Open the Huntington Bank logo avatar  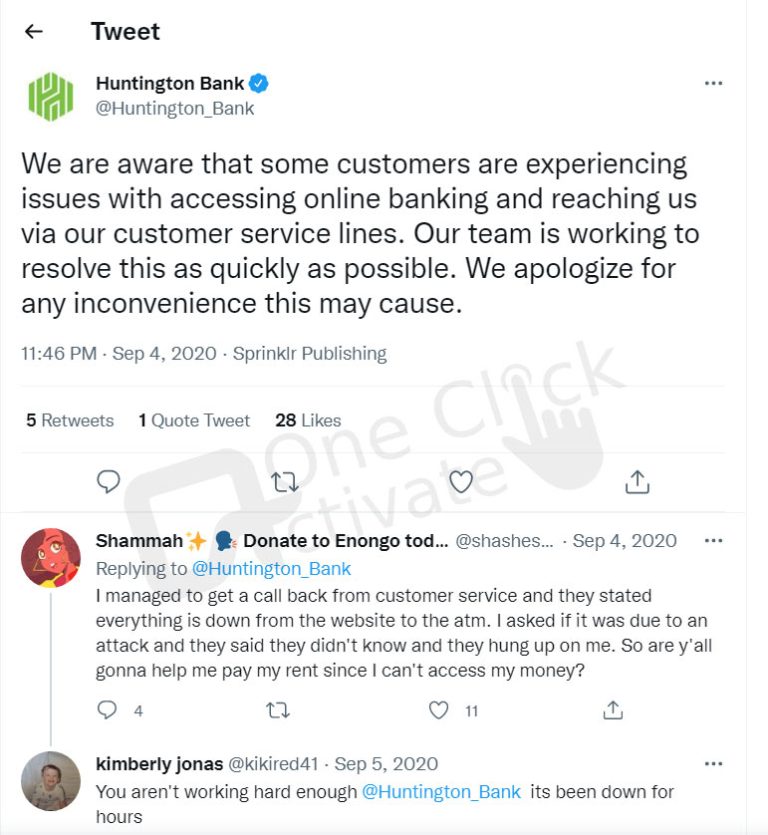point(51,96)
